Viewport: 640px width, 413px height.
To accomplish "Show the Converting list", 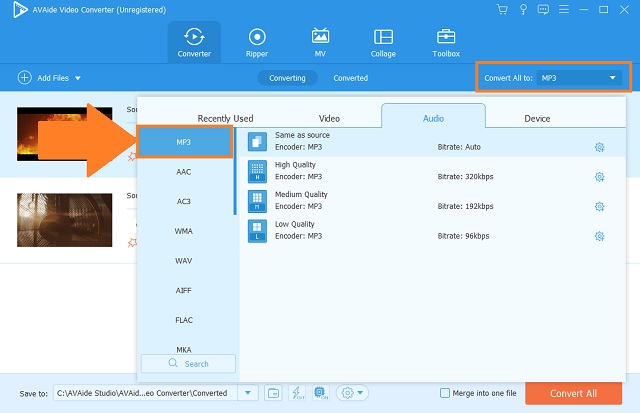I will [287, 78].
